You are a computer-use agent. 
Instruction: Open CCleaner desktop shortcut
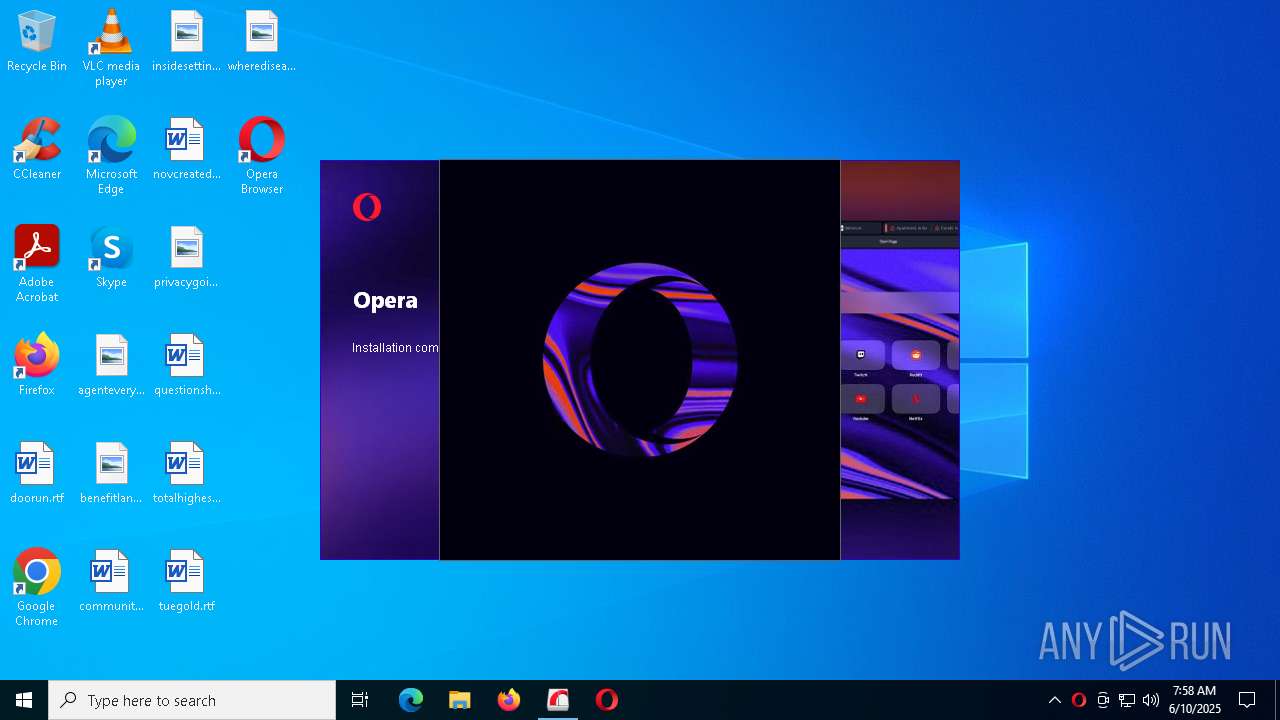point(37,150)
